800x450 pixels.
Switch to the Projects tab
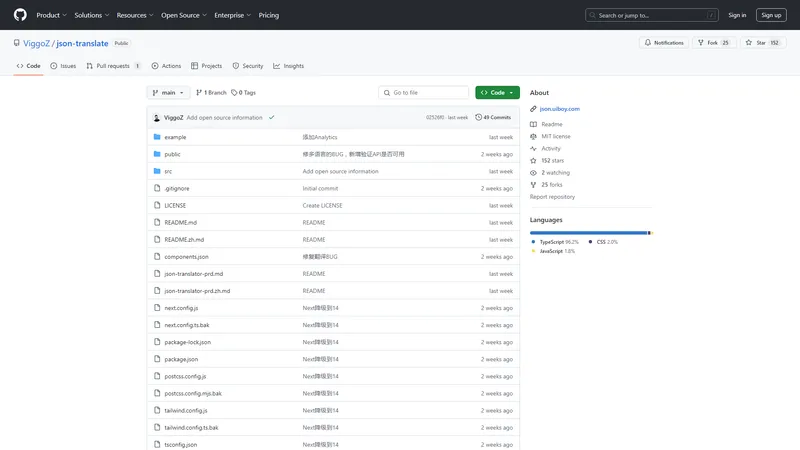[x=207, y=66]
